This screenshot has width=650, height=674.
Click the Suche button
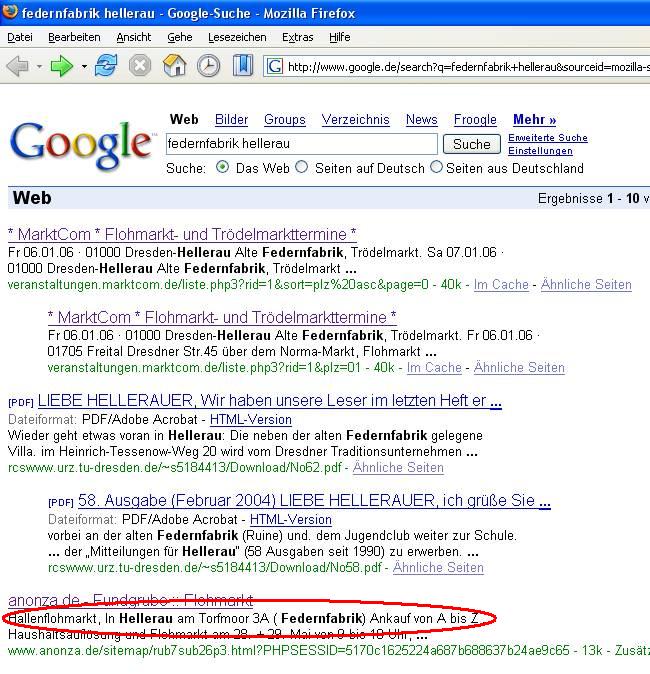(472, 144)
